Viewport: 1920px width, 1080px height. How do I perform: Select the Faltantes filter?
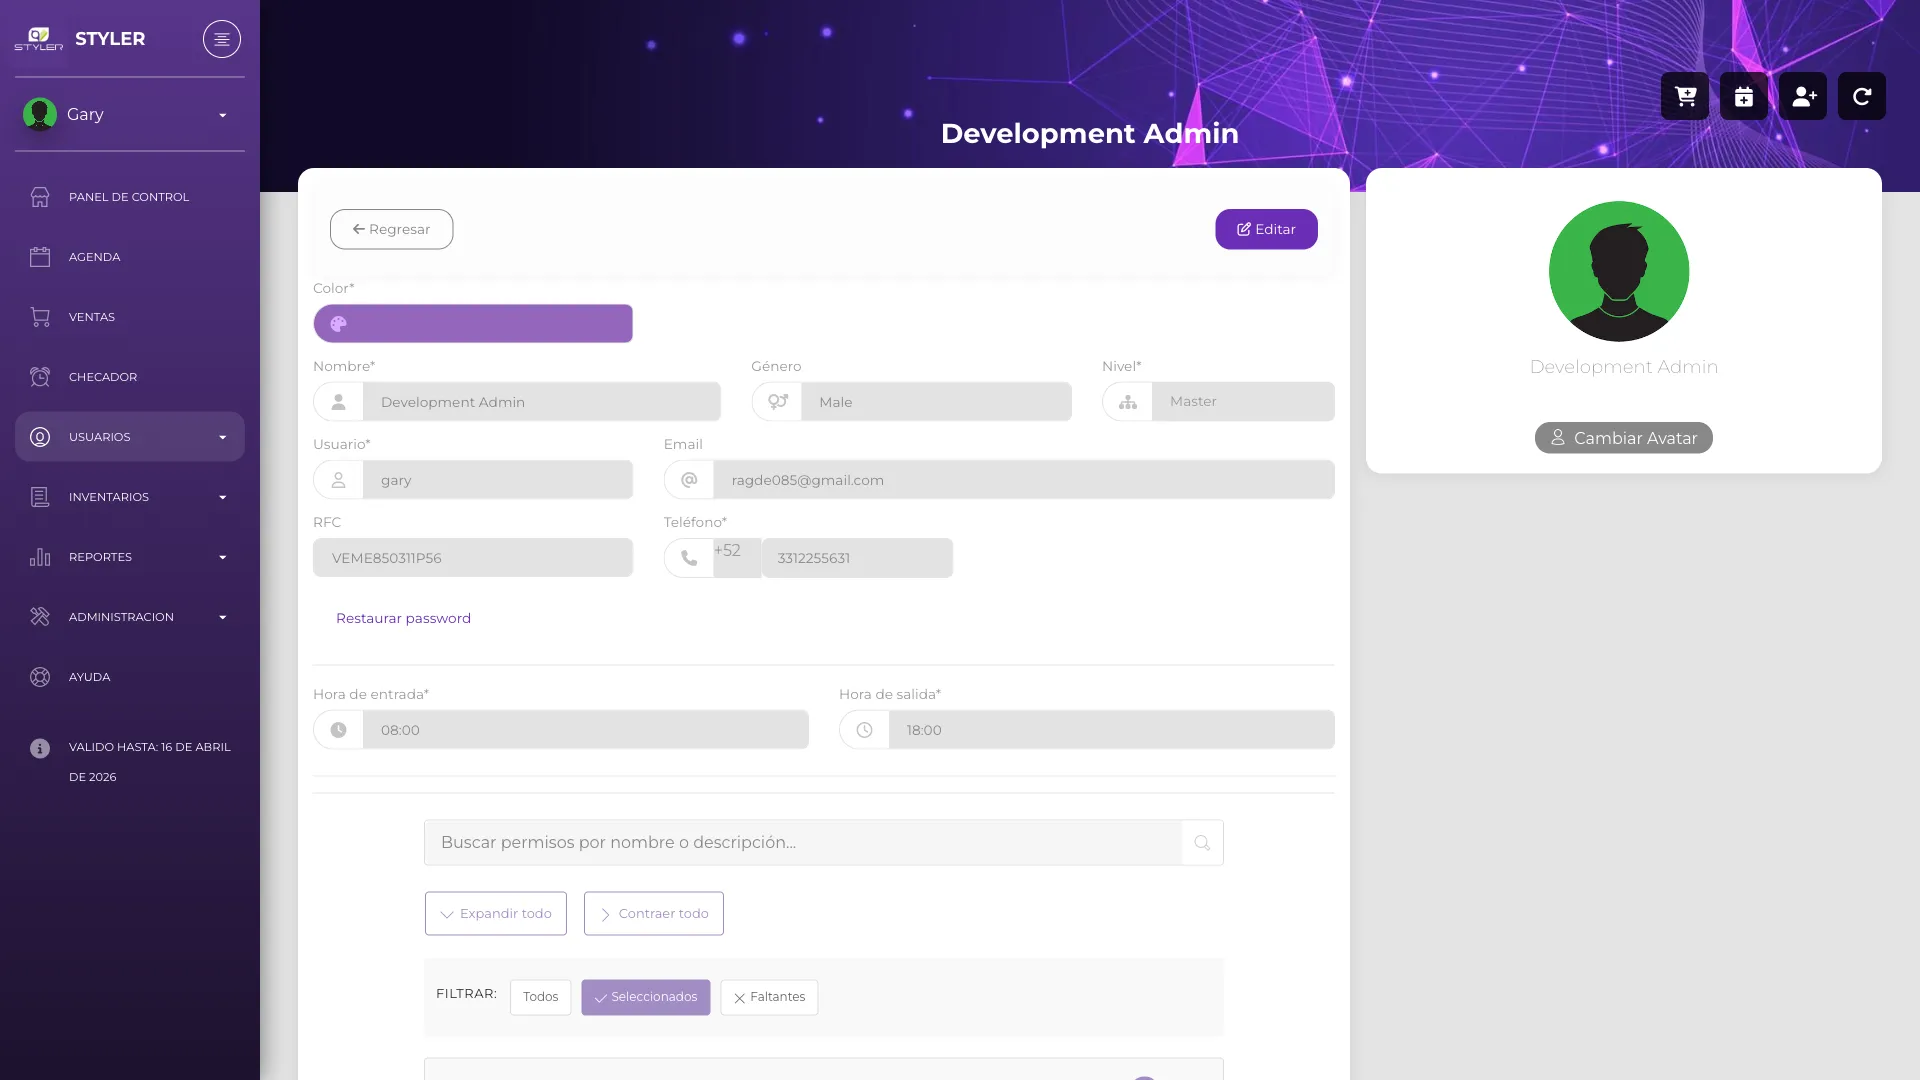tap(769, 997)
